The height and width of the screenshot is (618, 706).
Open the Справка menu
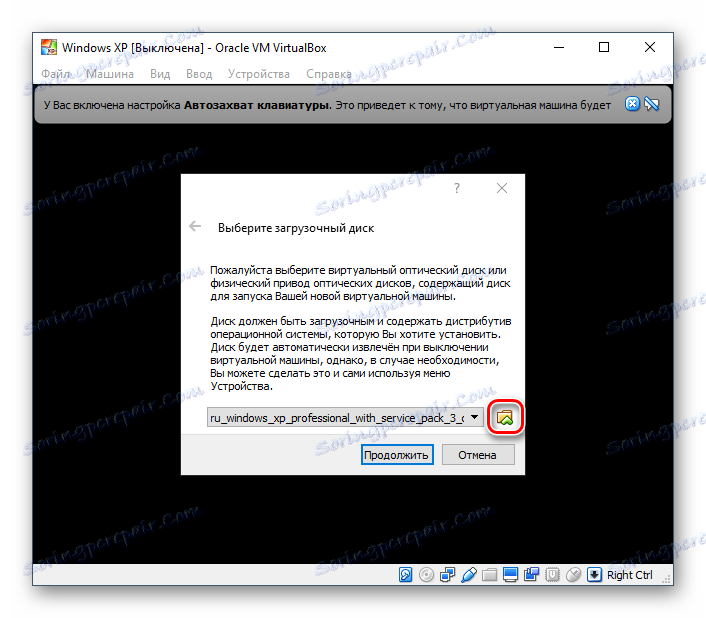(329, 74)
